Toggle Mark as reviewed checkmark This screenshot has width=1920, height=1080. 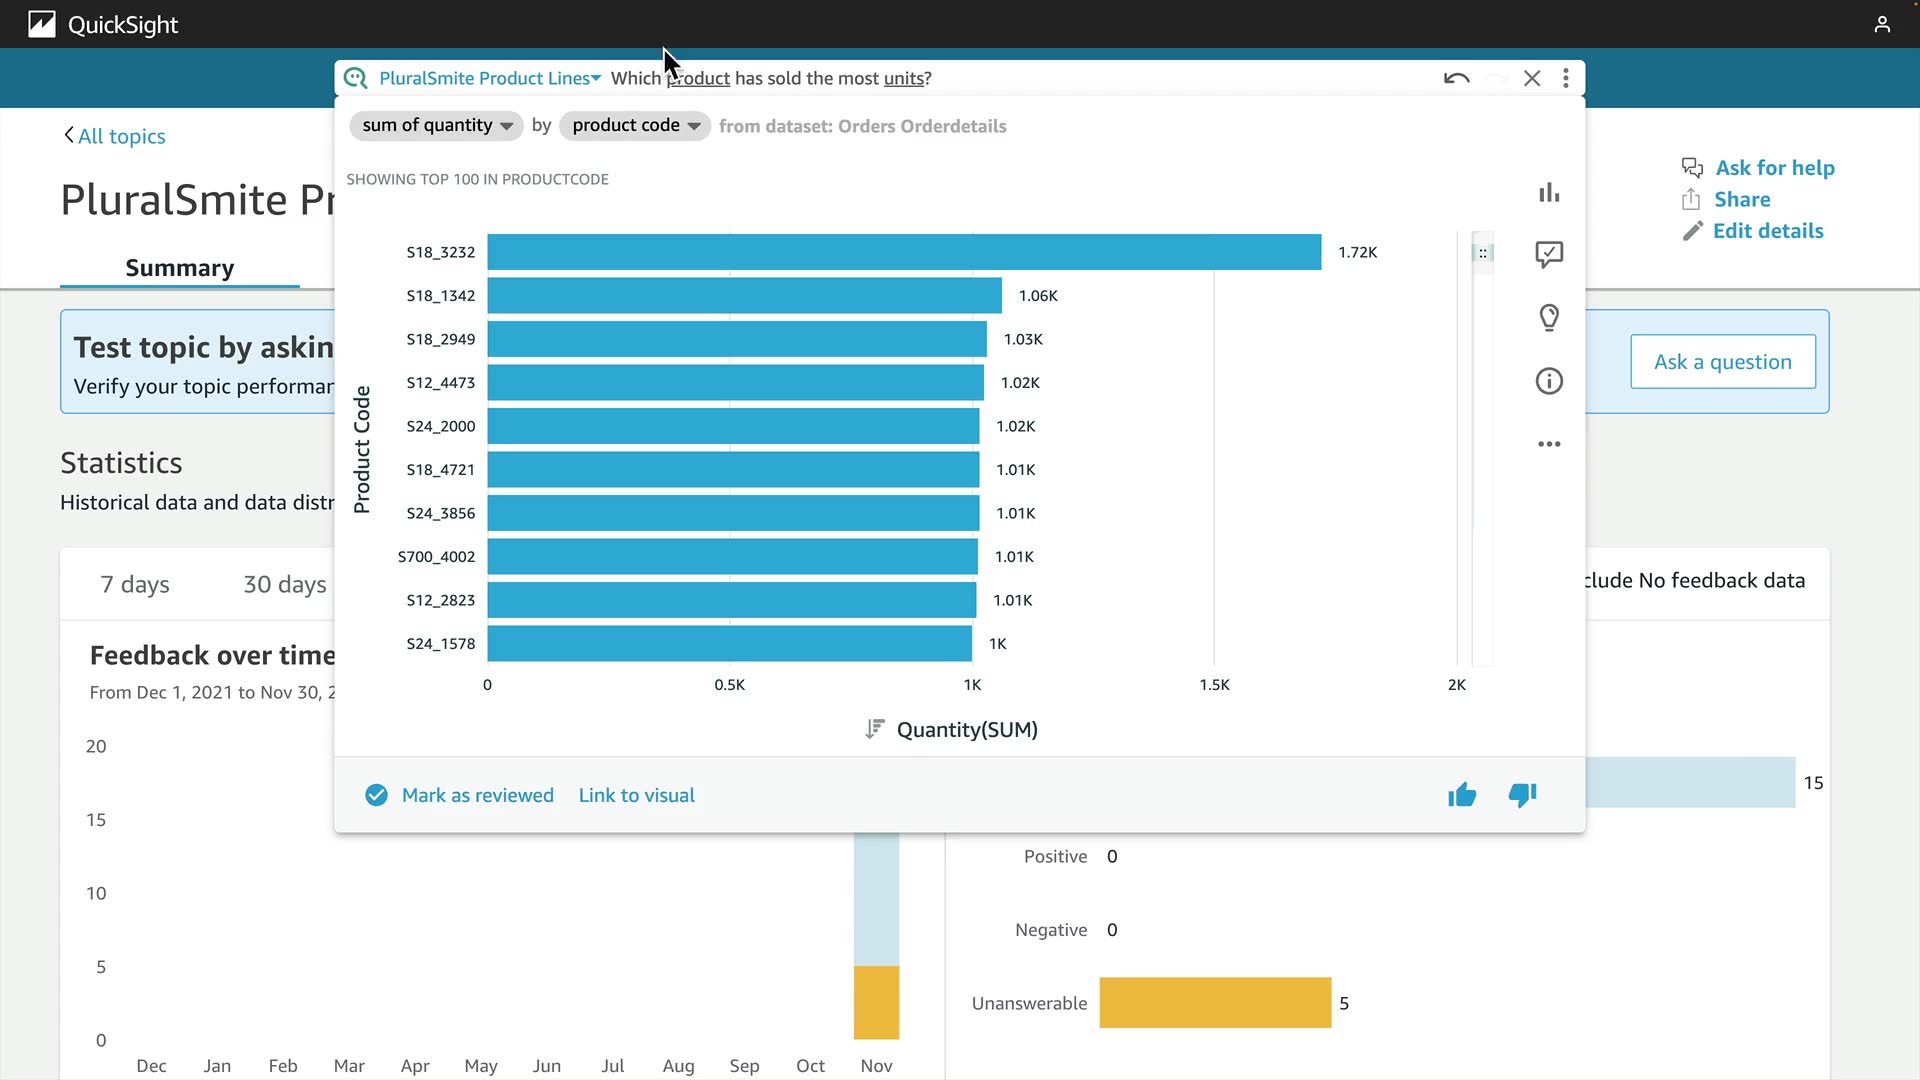click(x=376, y=795)
